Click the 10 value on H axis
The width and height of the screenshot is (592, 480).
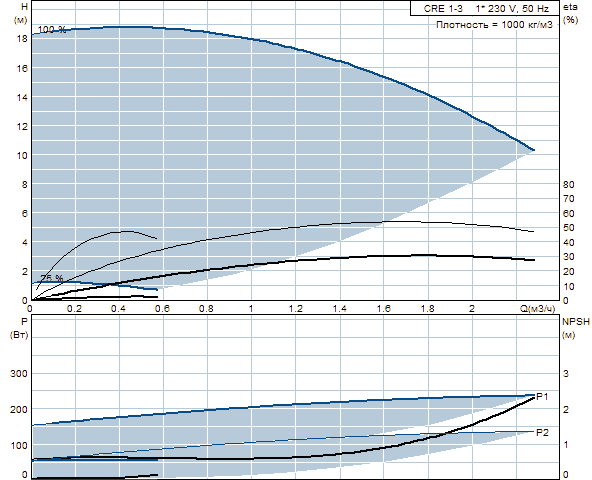[22, 156]
